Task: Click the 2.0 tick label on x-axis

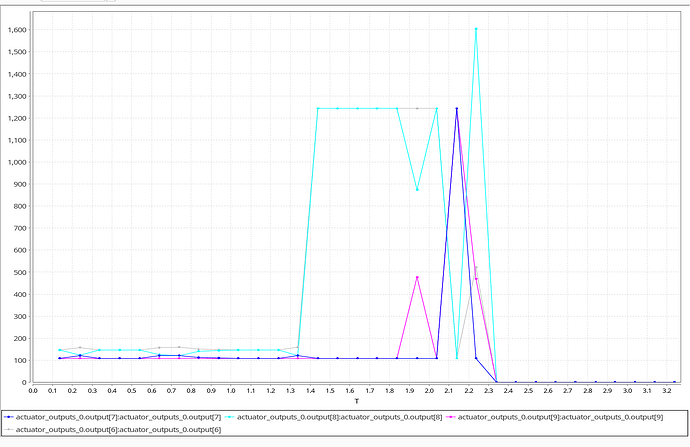Action: point(436,390)
